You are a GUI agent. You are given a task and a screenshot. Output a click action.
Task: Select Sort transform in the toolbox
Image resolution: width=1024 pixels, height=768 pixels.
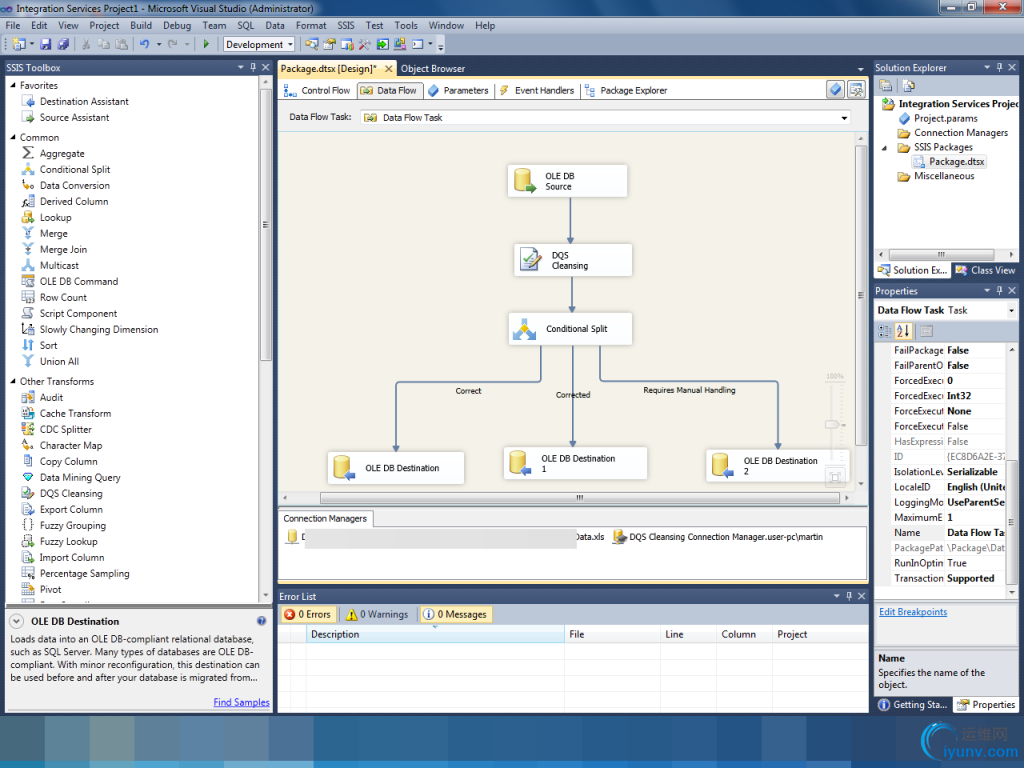pyautogui.click(x=48, y=345)
